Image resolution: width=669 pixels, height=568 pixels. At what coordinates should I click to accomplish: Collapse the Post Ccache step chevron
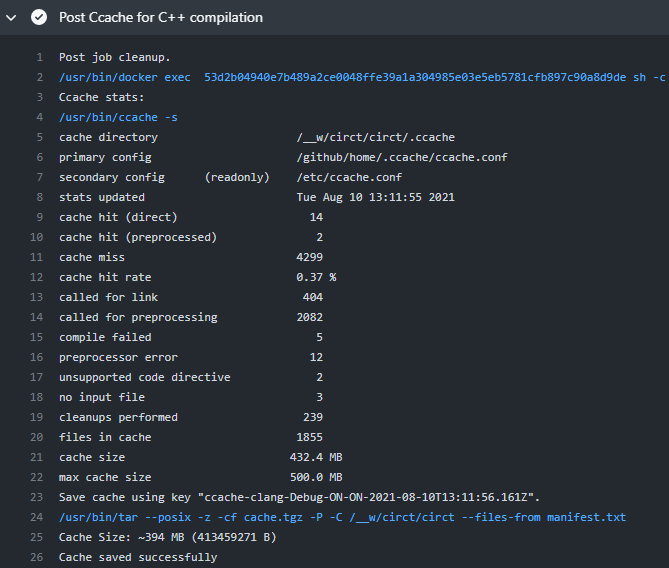(11, 17)
